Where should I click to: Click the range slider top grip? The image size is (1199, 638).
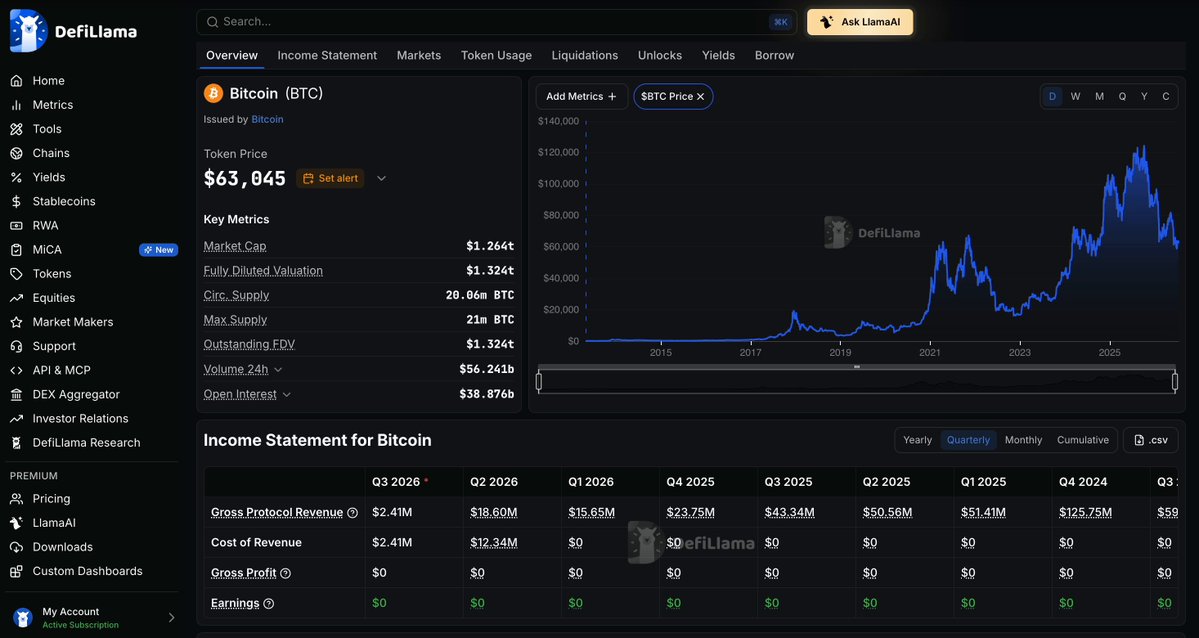point(856,367)
